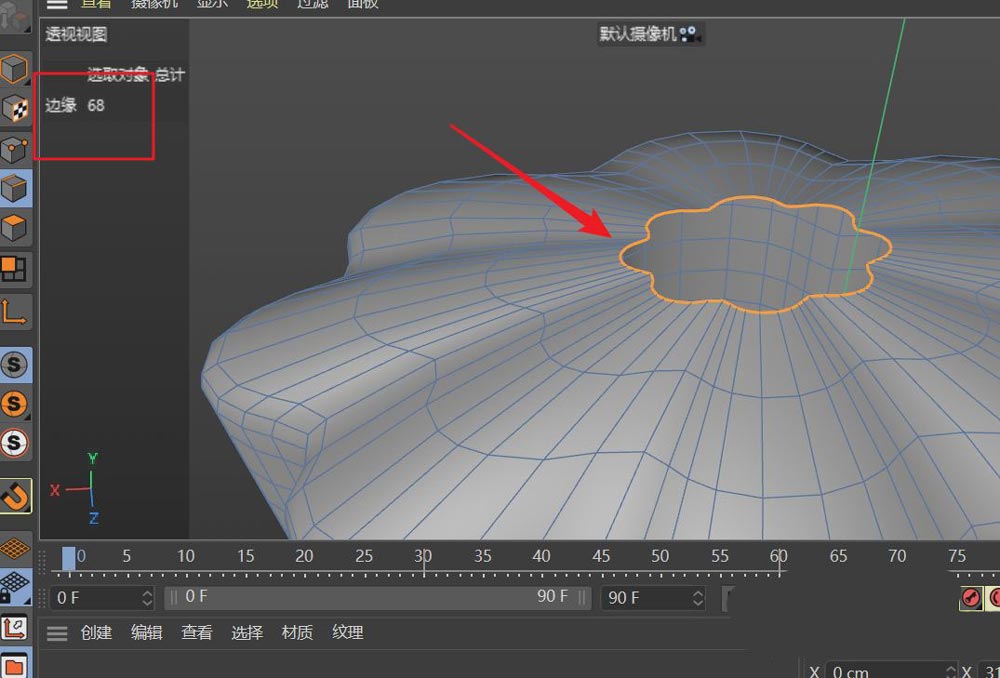Image resolution: width=1000 pixels, height=678 pixels.
Task: Click the start frame 0 F stepper arrows
Action: point(147,598)
